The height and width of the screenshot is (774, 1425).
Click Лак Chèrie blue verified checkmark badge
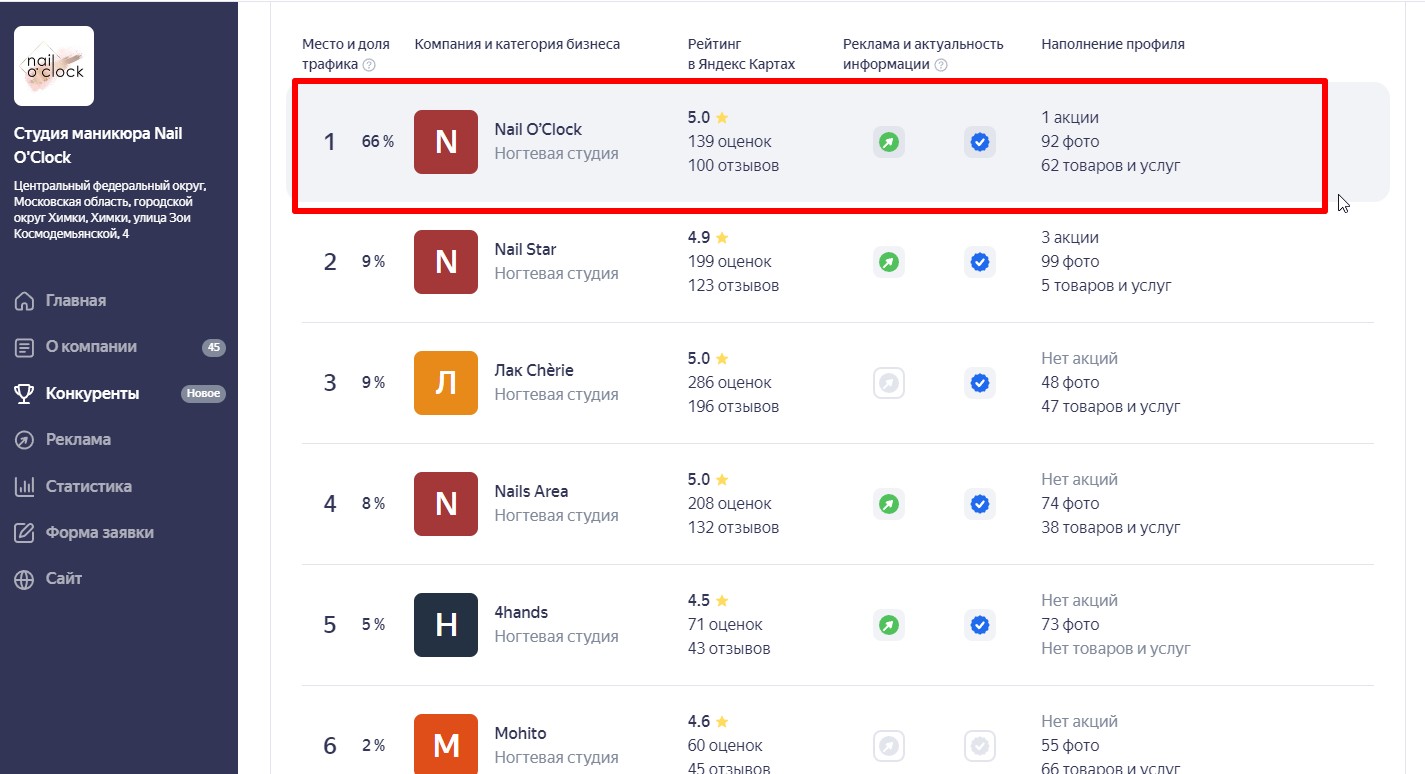(x=980, y=383)
